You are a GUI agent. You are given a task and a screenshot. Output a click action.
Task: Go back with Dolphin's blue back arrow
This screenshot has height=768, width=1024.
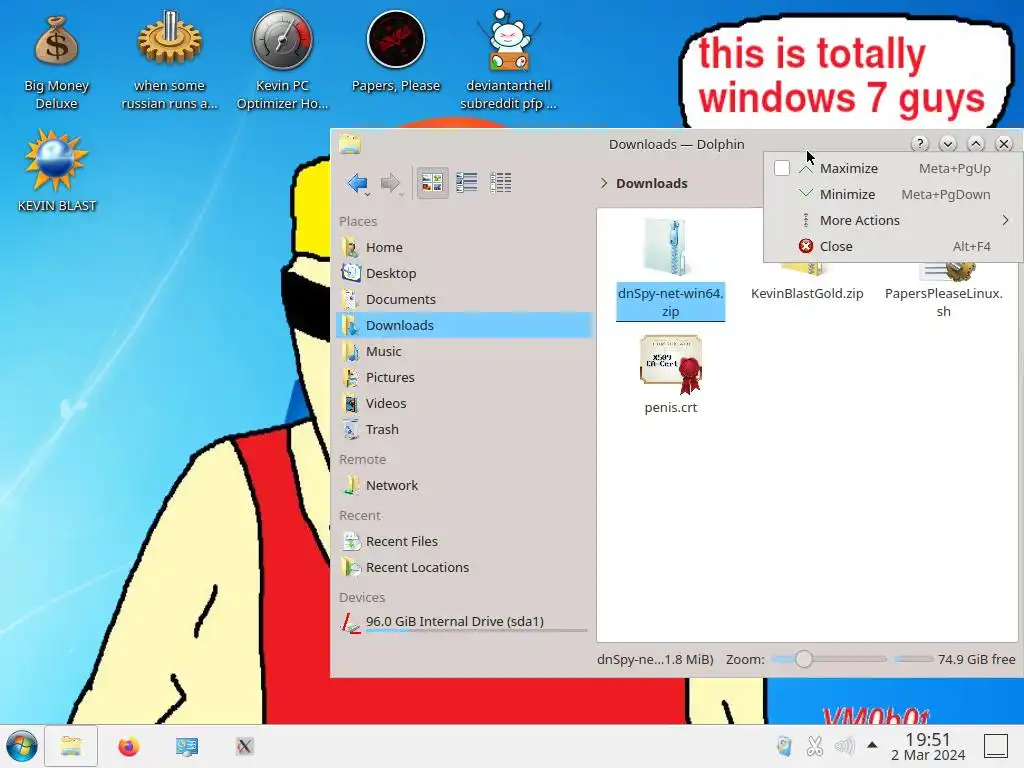(357, 183)
